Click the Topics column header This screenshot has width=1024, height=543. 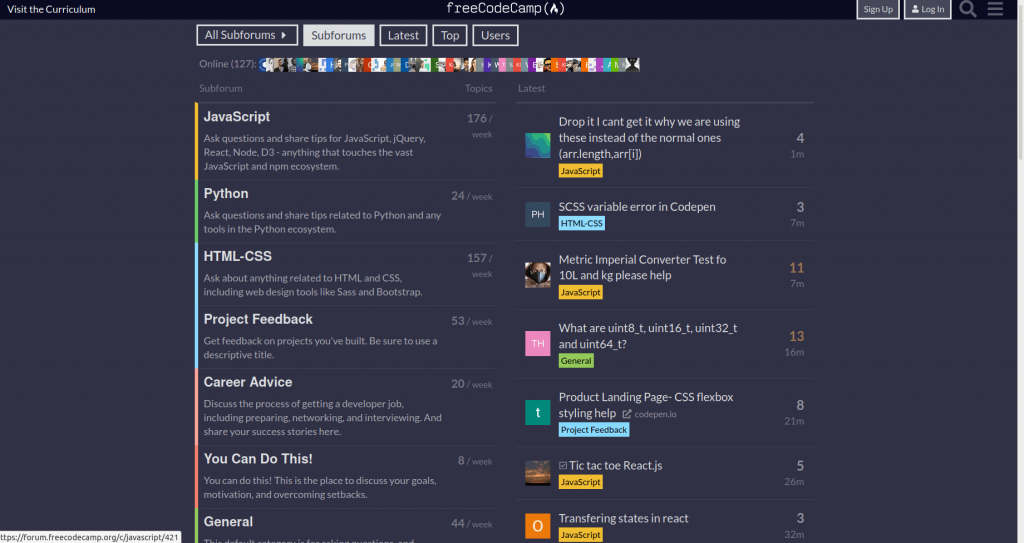click(479, 88)
